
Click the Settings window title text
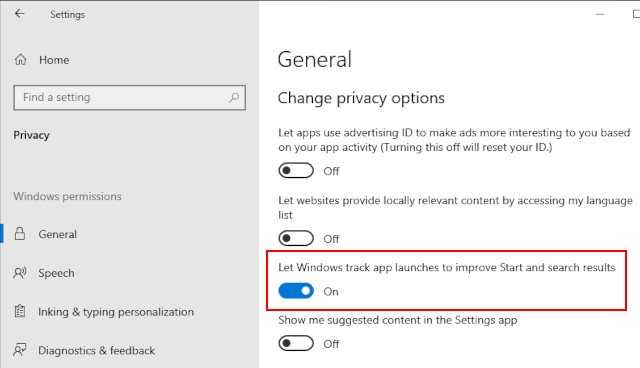pos(67,14)
